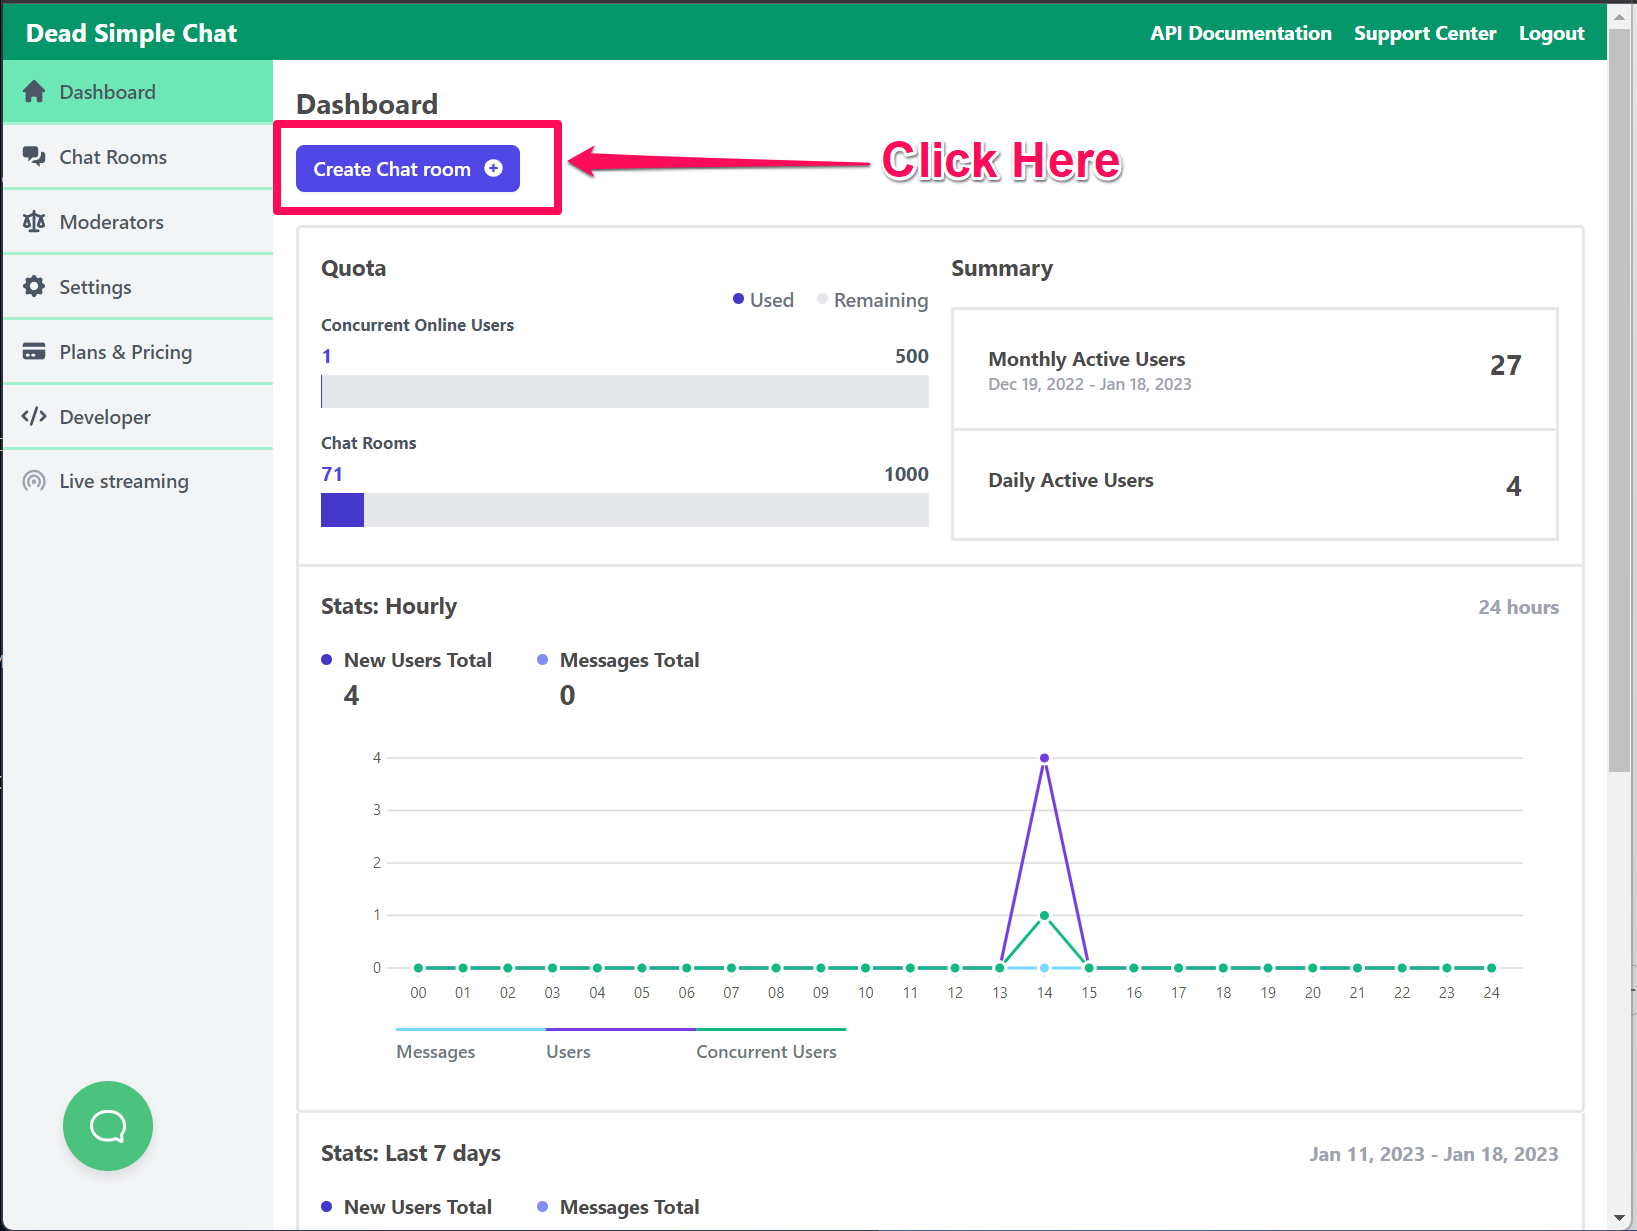
Task: Open Settings in the sidebar
Action: point(138,287)
